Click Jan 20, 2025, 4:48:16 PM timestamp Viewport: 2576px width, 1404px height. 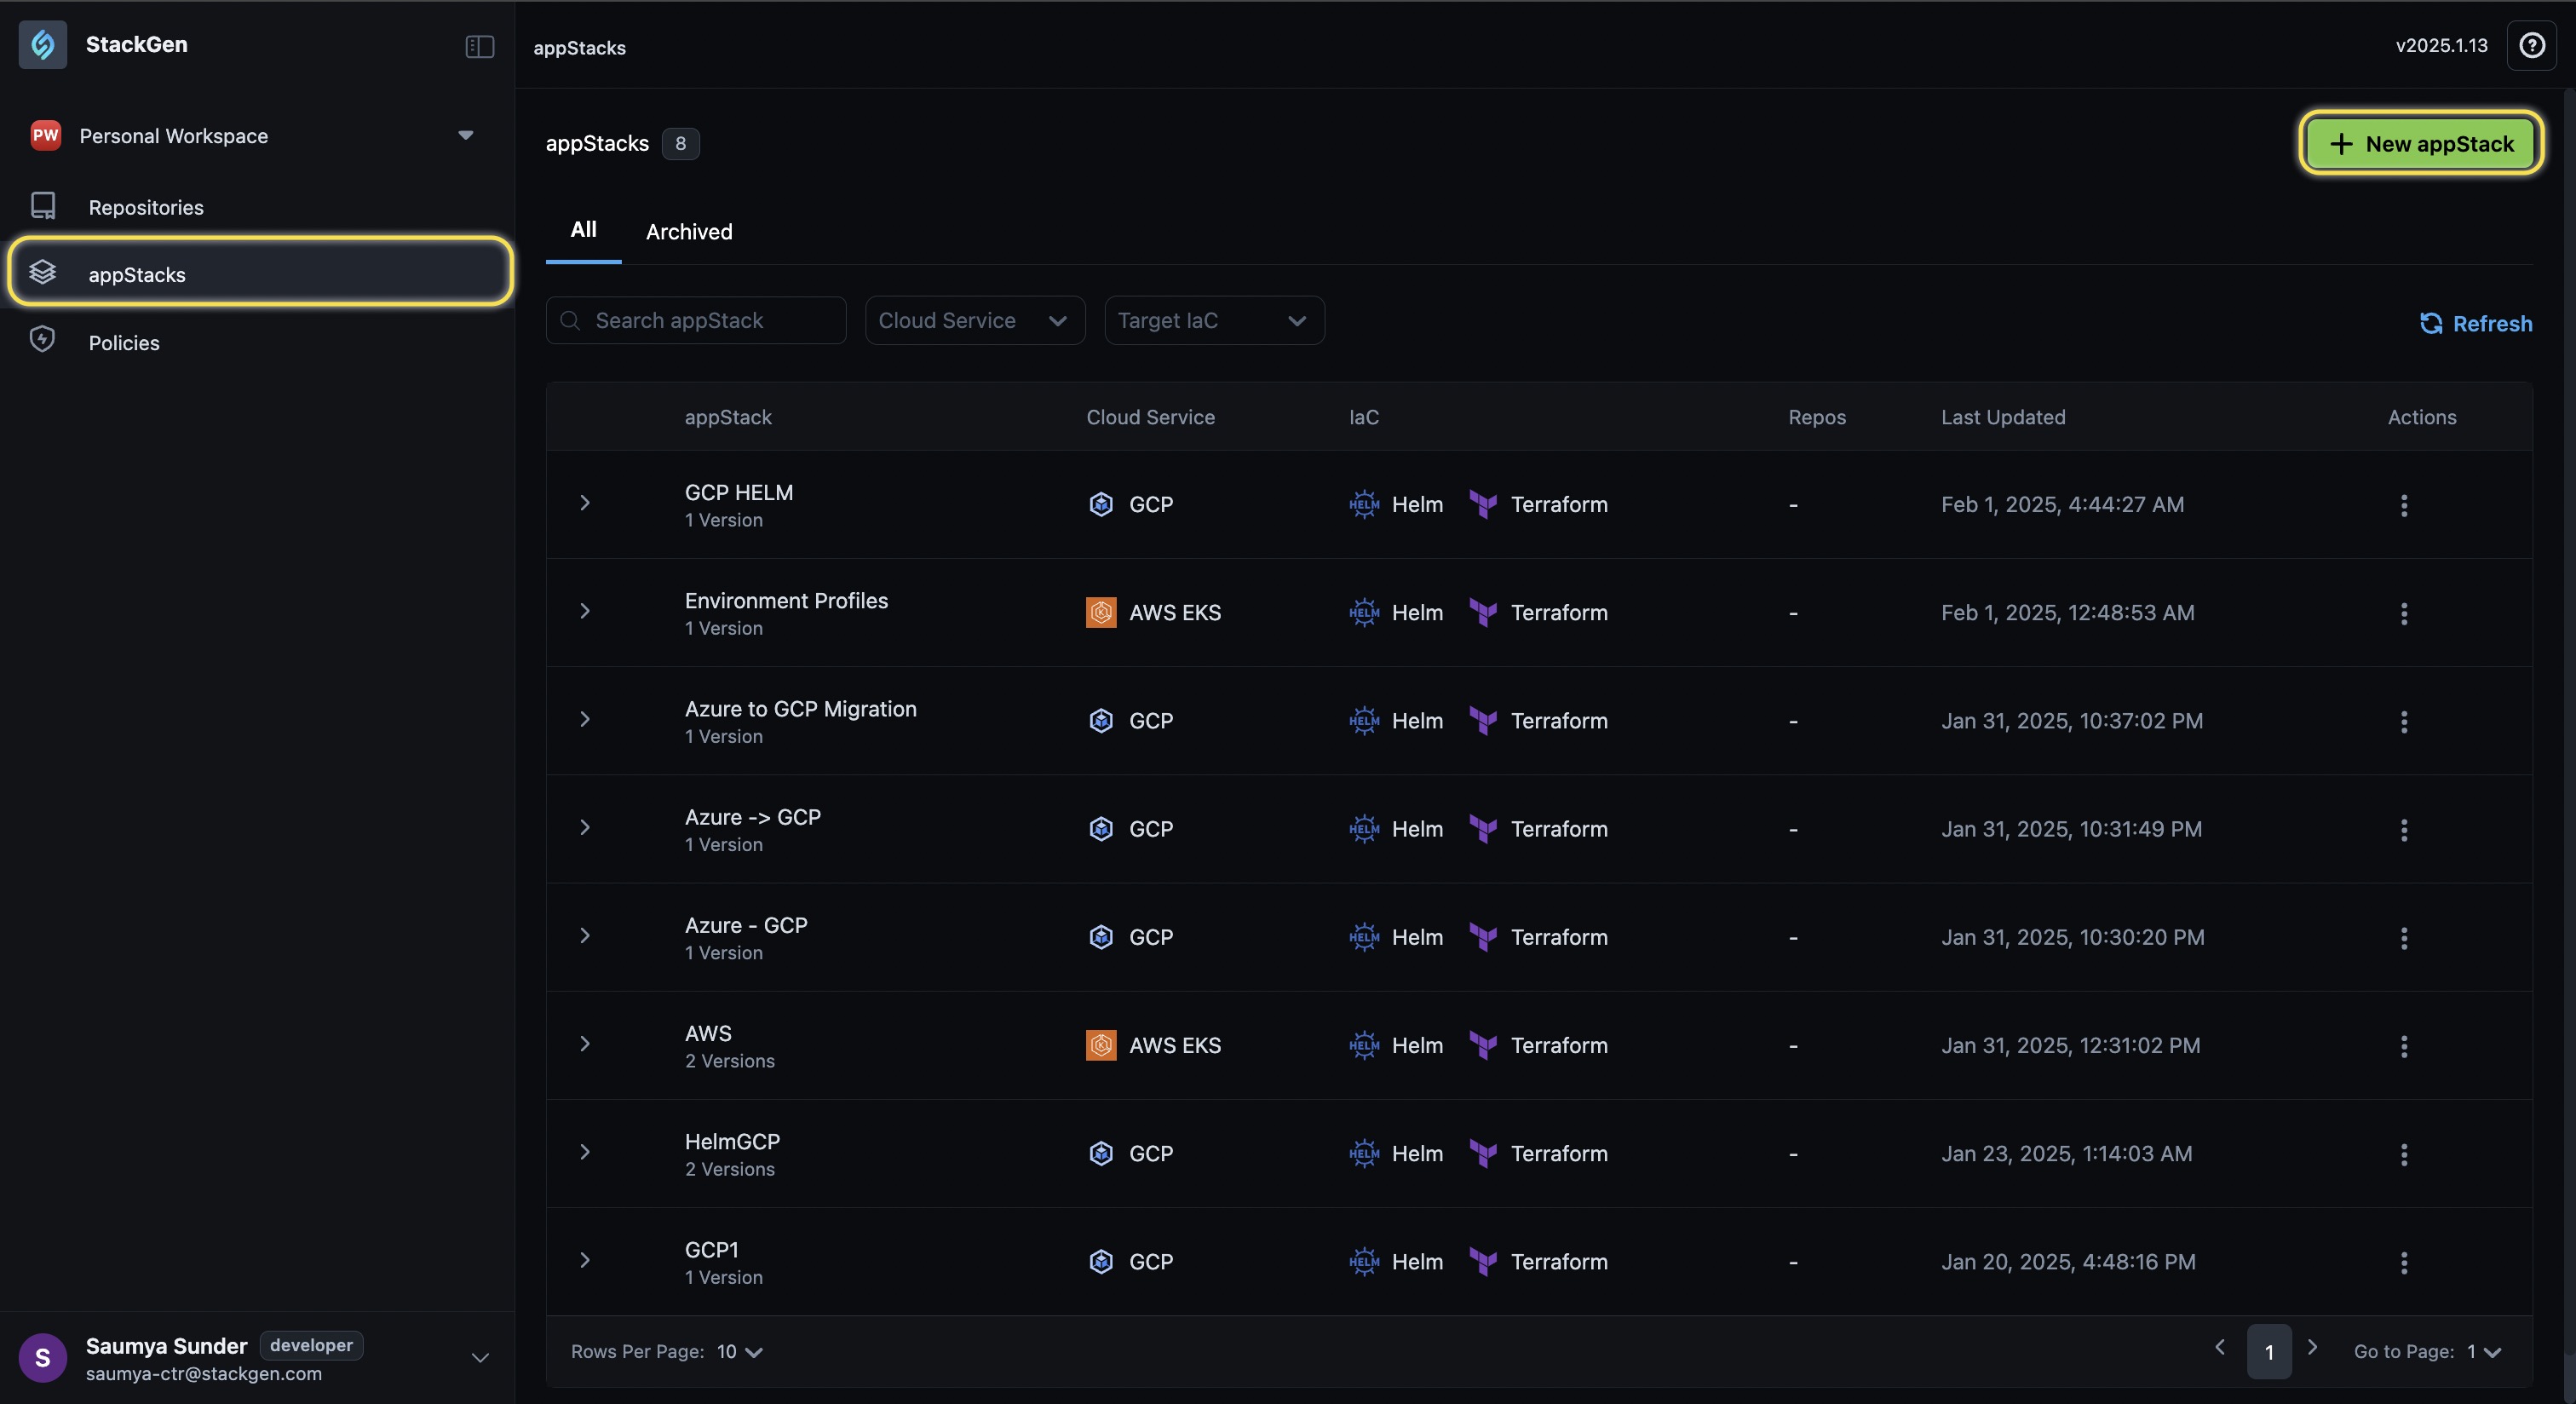coord(2068,1261)
